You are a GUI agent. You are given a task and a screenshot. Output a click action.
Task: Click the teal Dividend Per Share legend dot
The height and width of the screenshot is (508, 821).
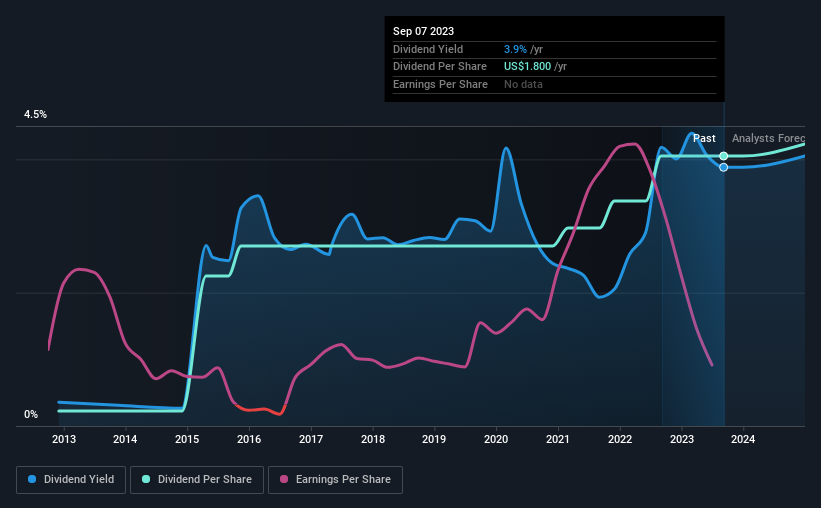click(146, 479)
